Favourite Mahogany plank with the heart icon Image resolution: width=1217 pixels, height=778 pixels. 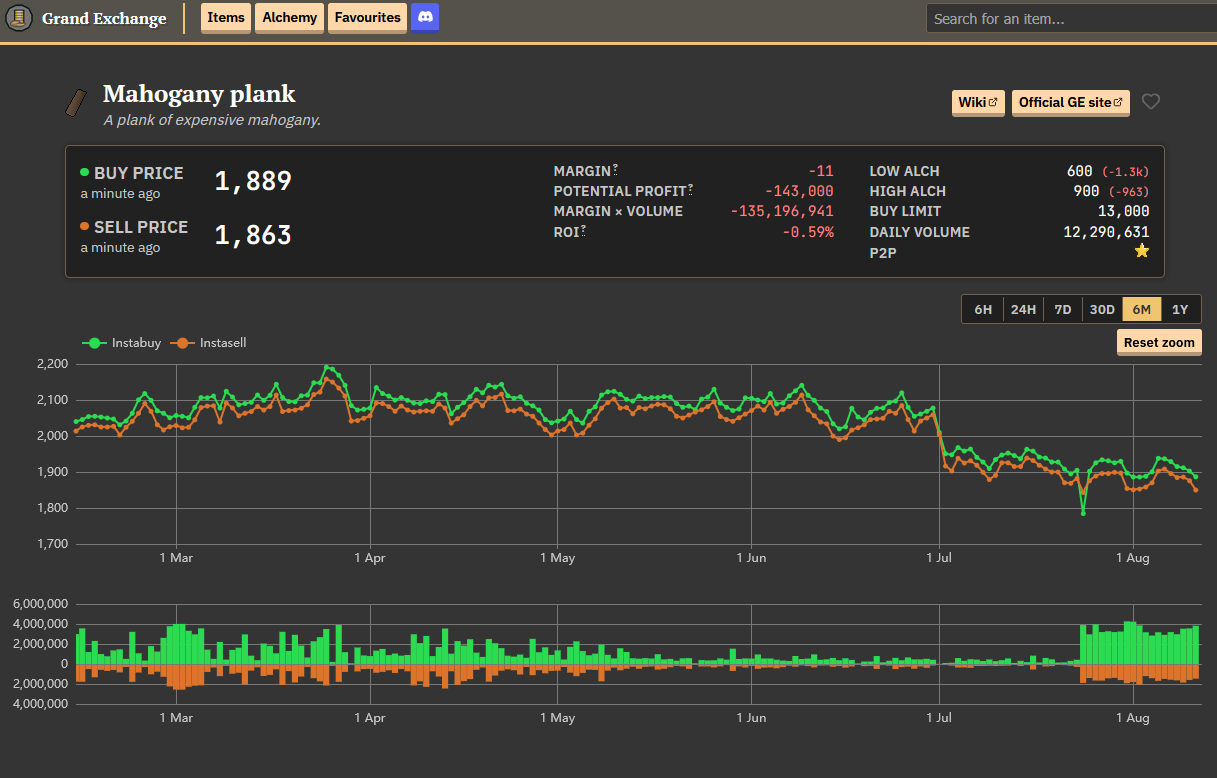click(1151, 101)
